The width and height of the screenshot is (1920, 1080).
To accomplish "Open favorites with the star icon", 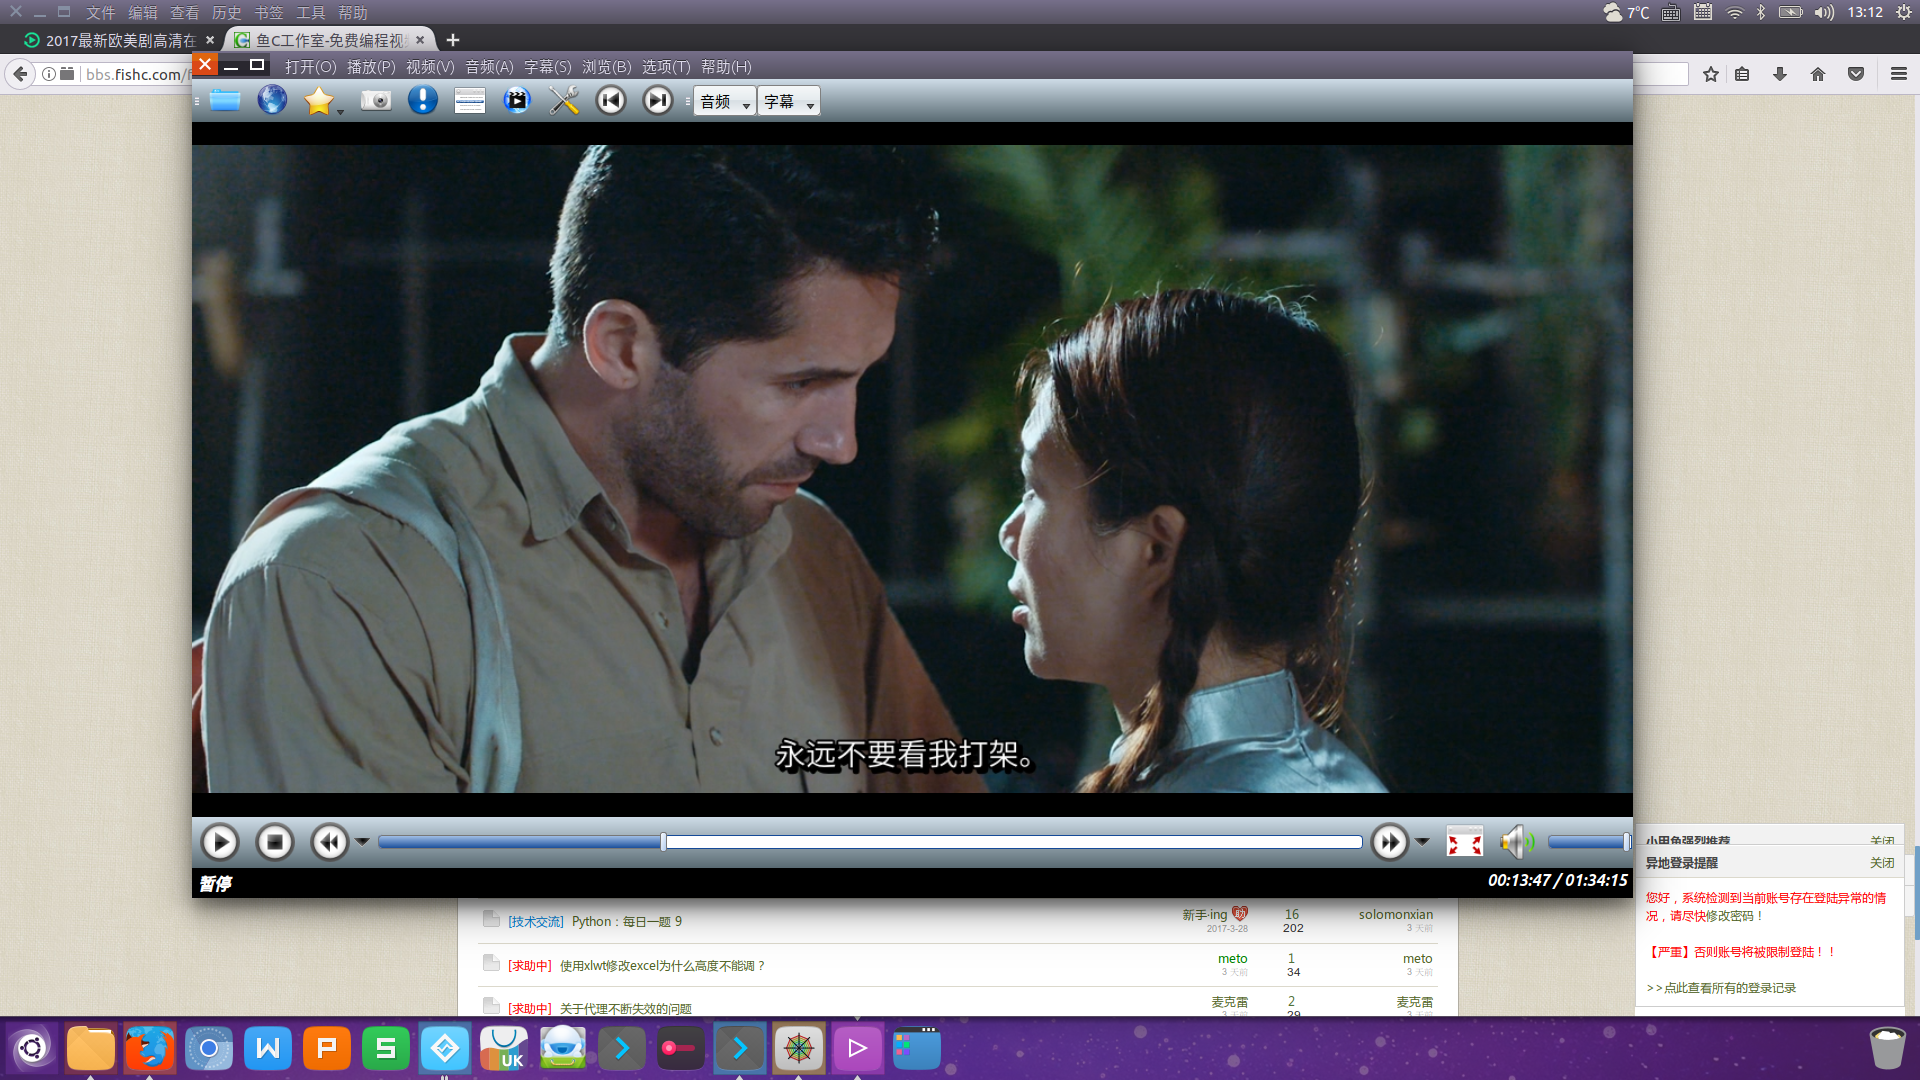I will (x=319, y=100).
